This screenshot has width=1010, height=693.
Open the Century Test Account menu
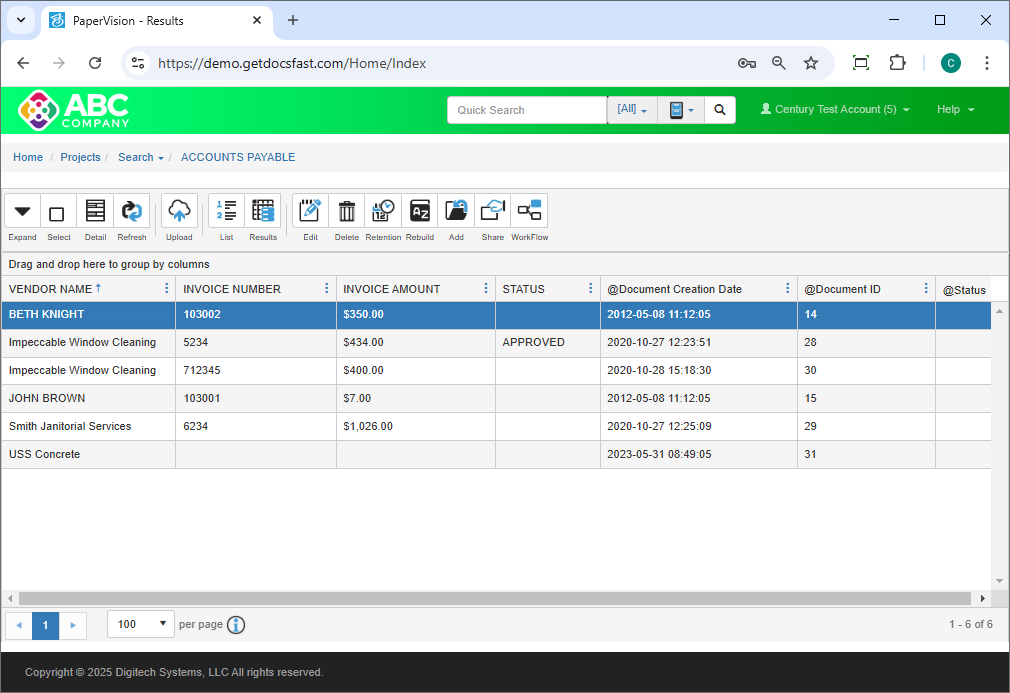(x=835, y=110)
